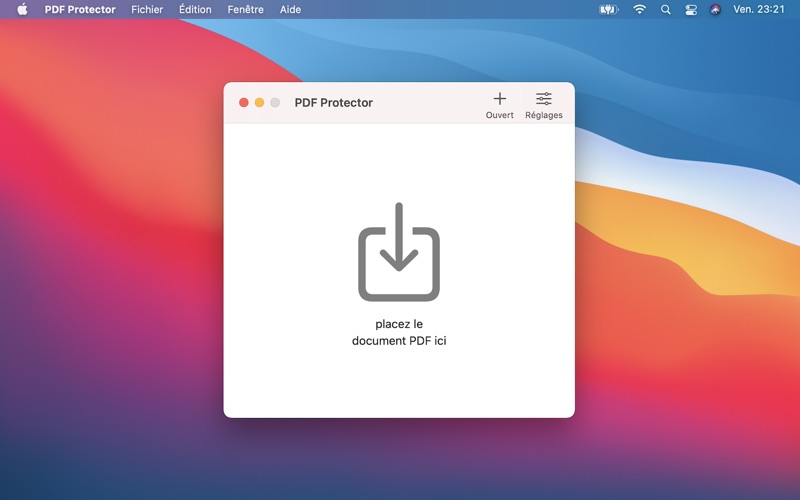This screenshot has width=800, height=500.
Task: Open the Aide menu
Action: (290, 9)
